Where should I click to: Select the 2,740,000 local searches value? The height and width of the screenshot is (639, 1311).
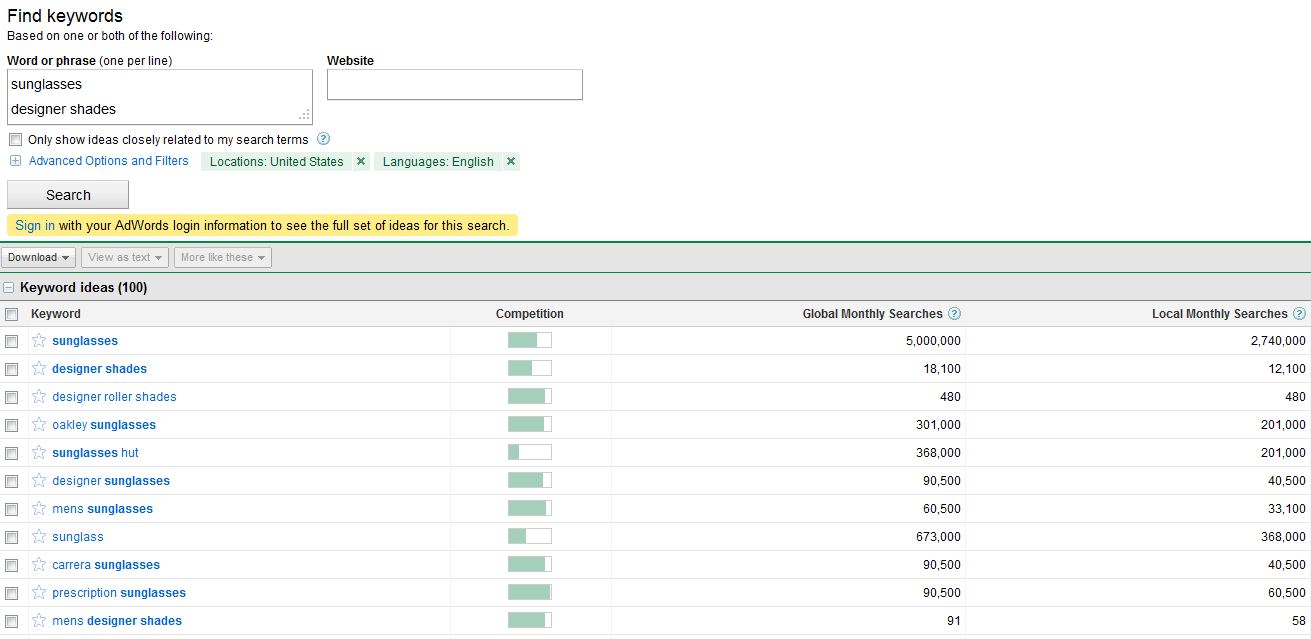click(1278, 341)
